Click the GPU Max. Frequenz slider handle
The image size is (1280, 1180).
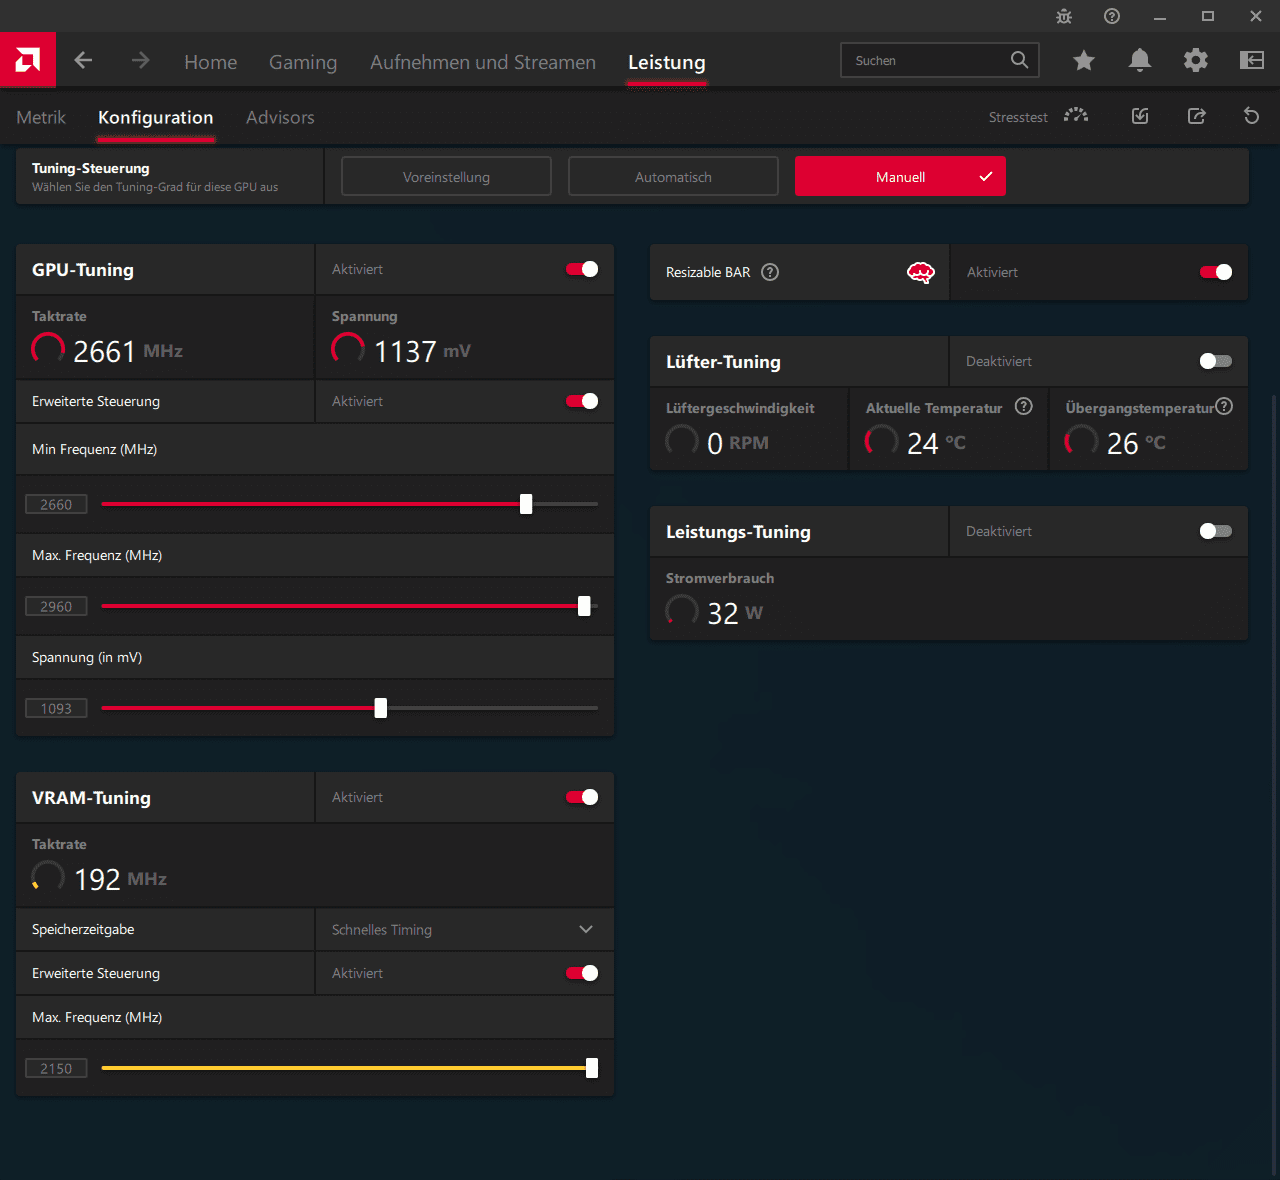pos(584,606)
